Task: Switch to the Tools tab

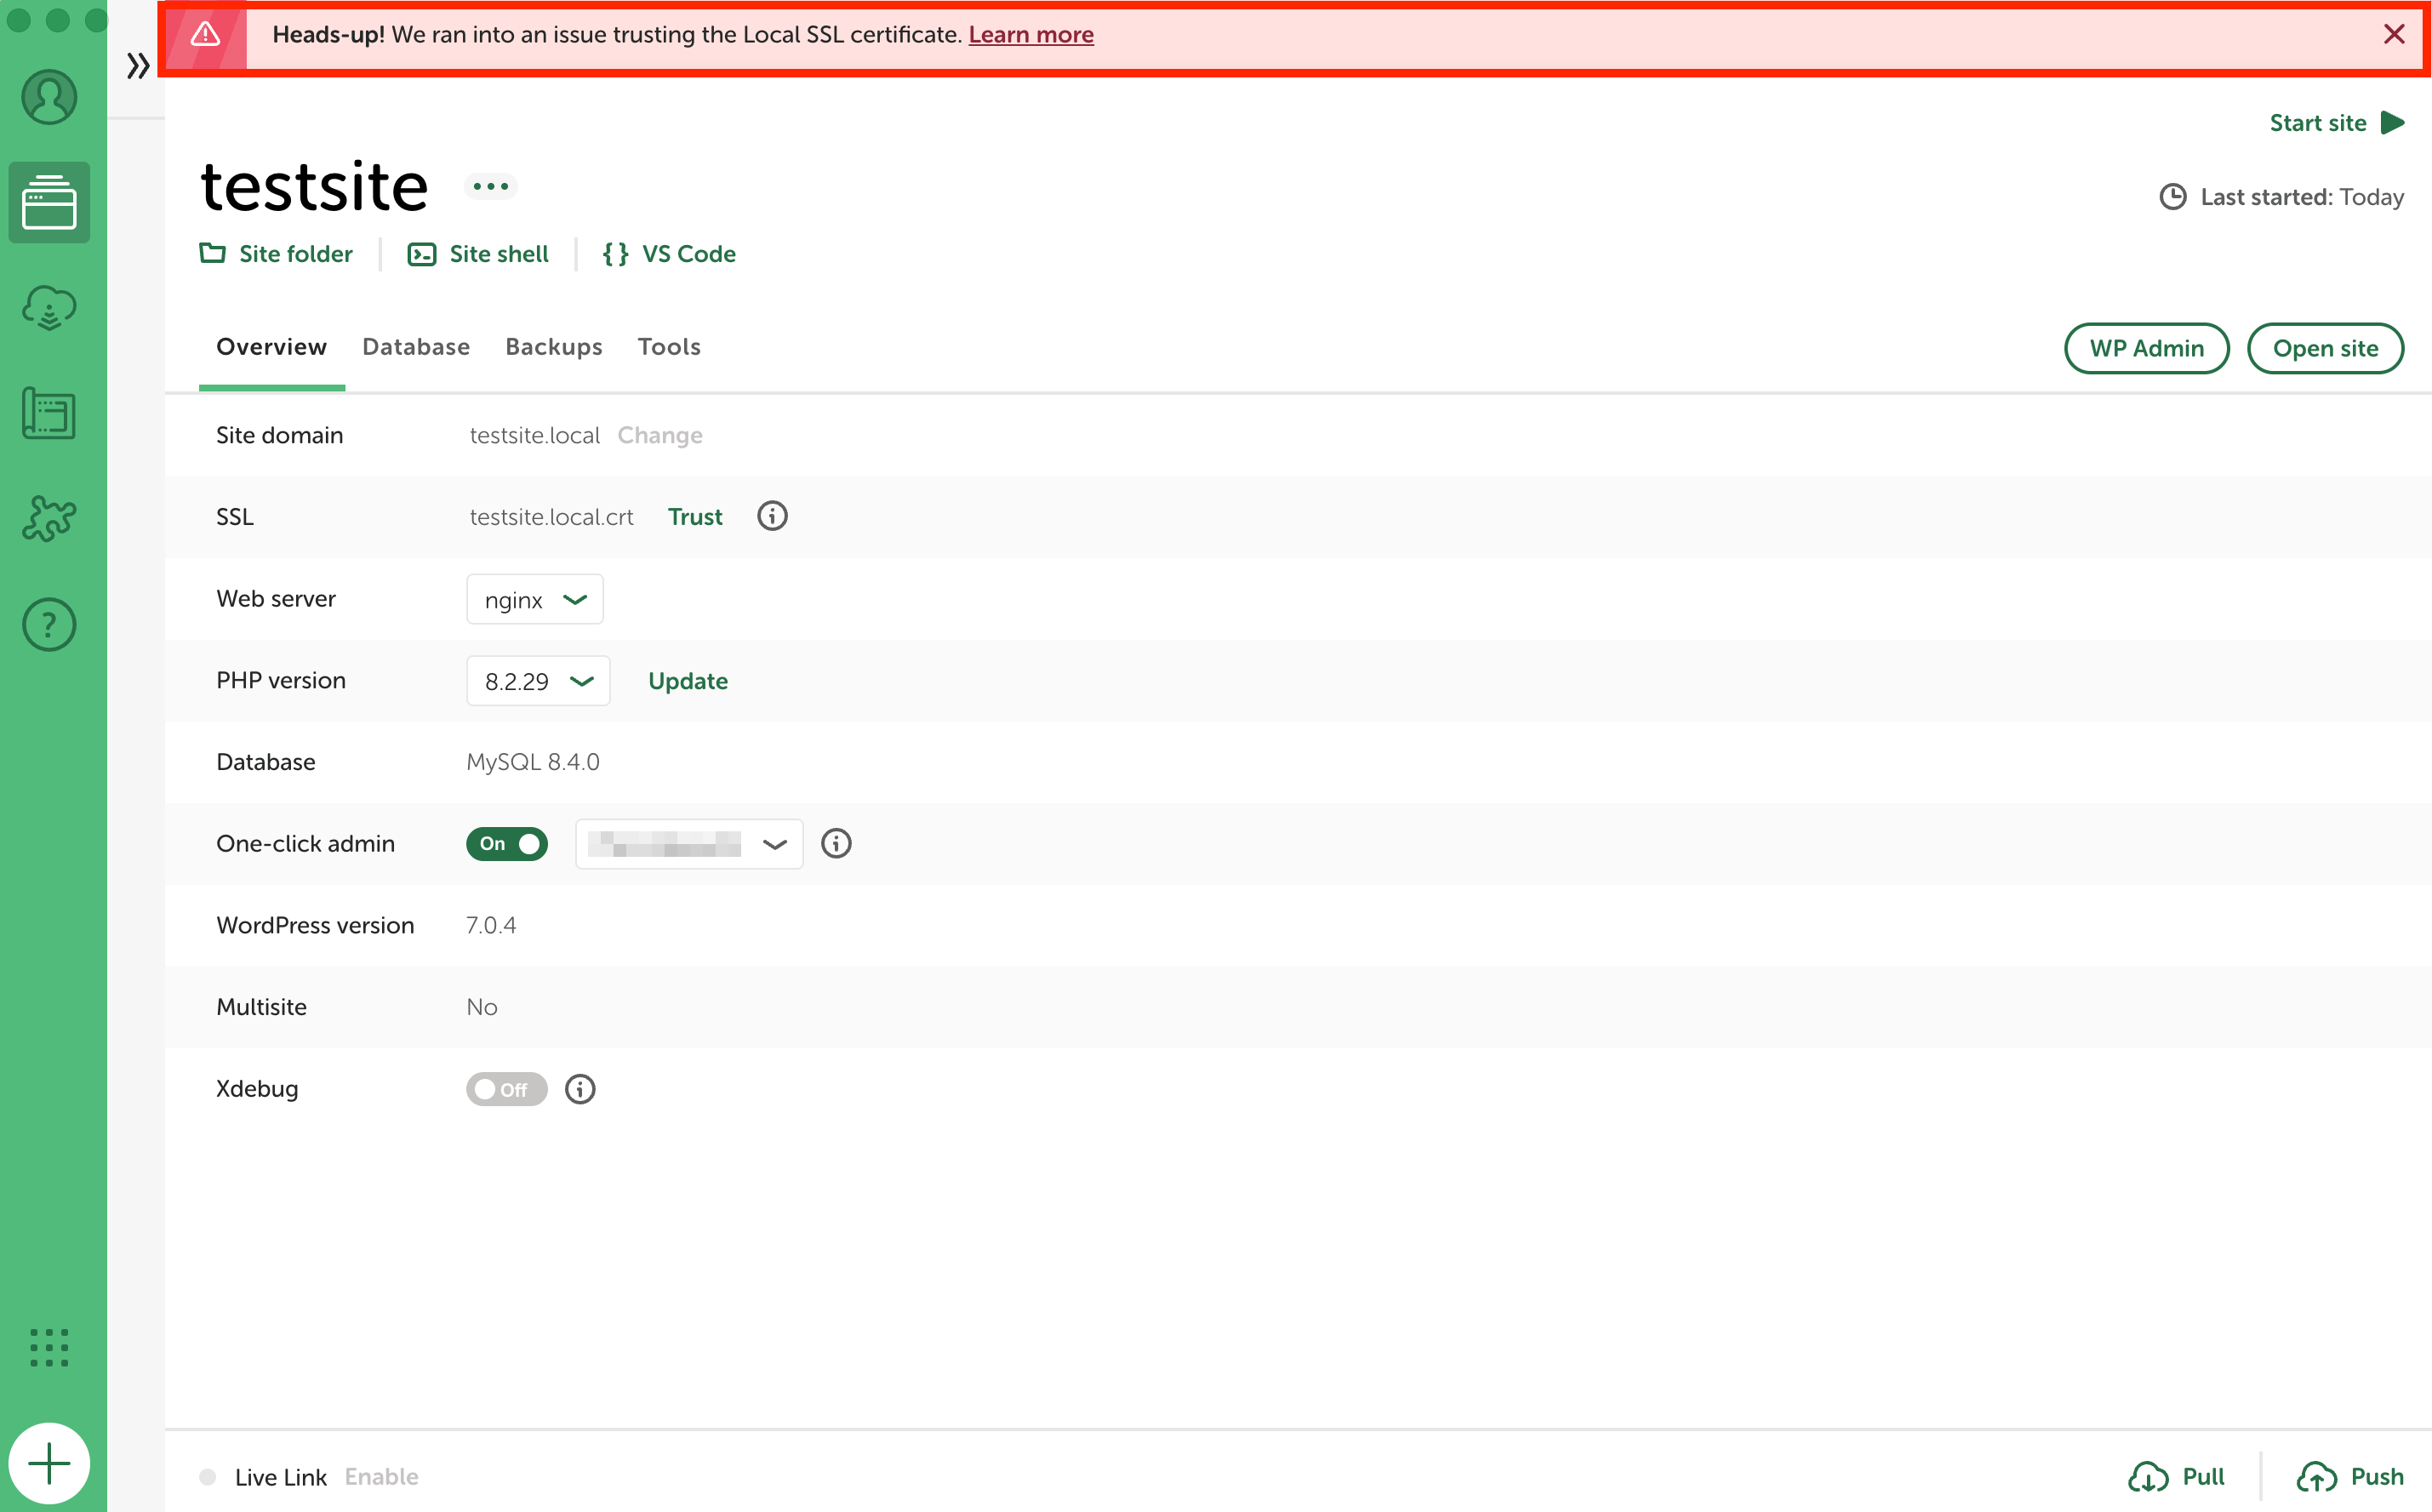Action: (x=669, y=347)
